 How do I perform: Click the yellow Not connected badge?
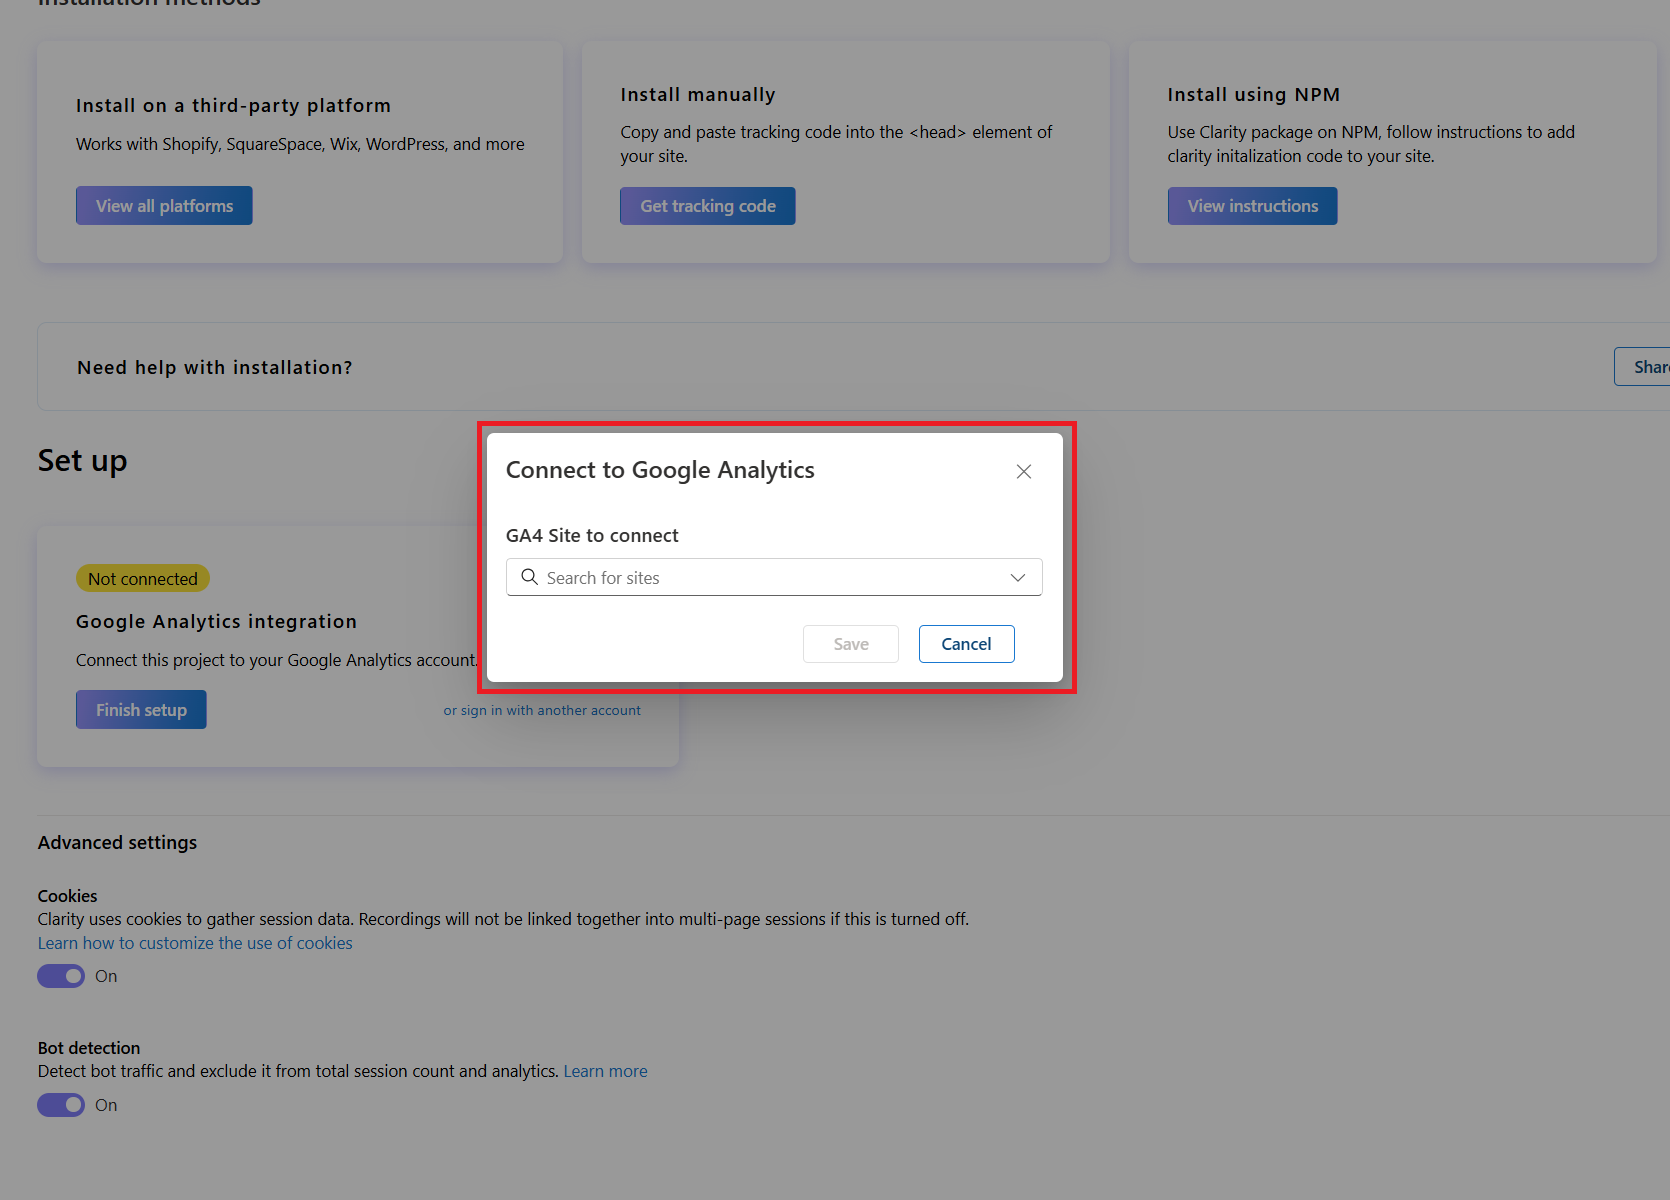tap(142, 578)
